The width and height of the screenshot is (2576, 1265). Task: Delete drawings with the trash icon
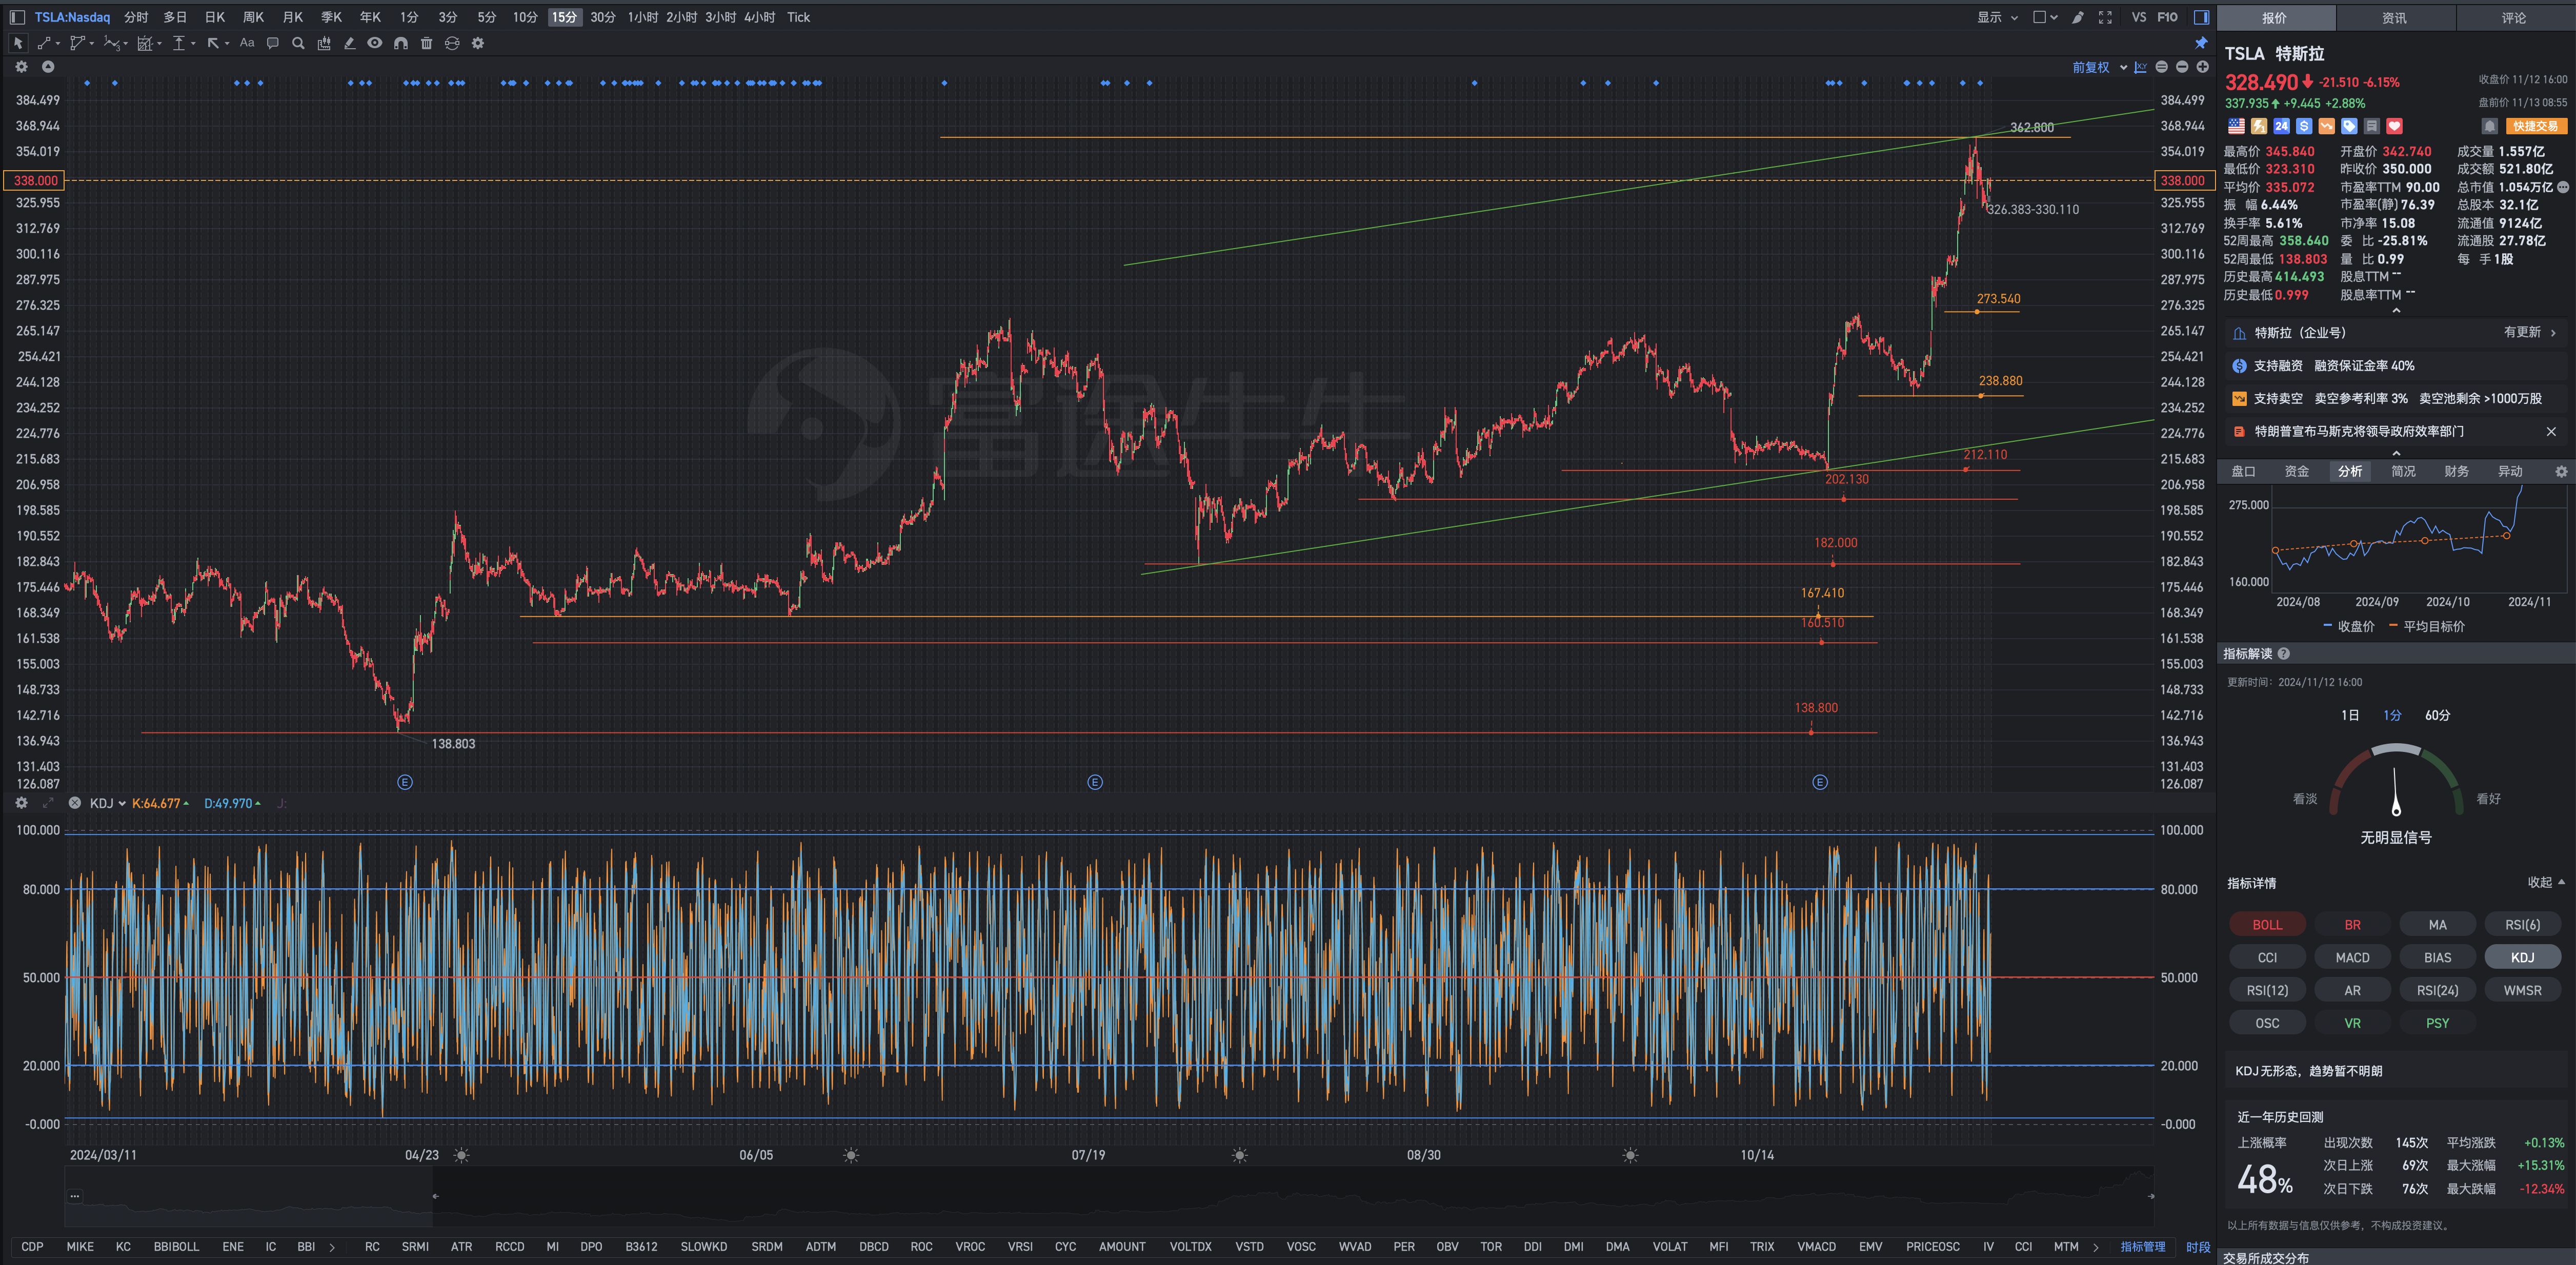[426, 43]
